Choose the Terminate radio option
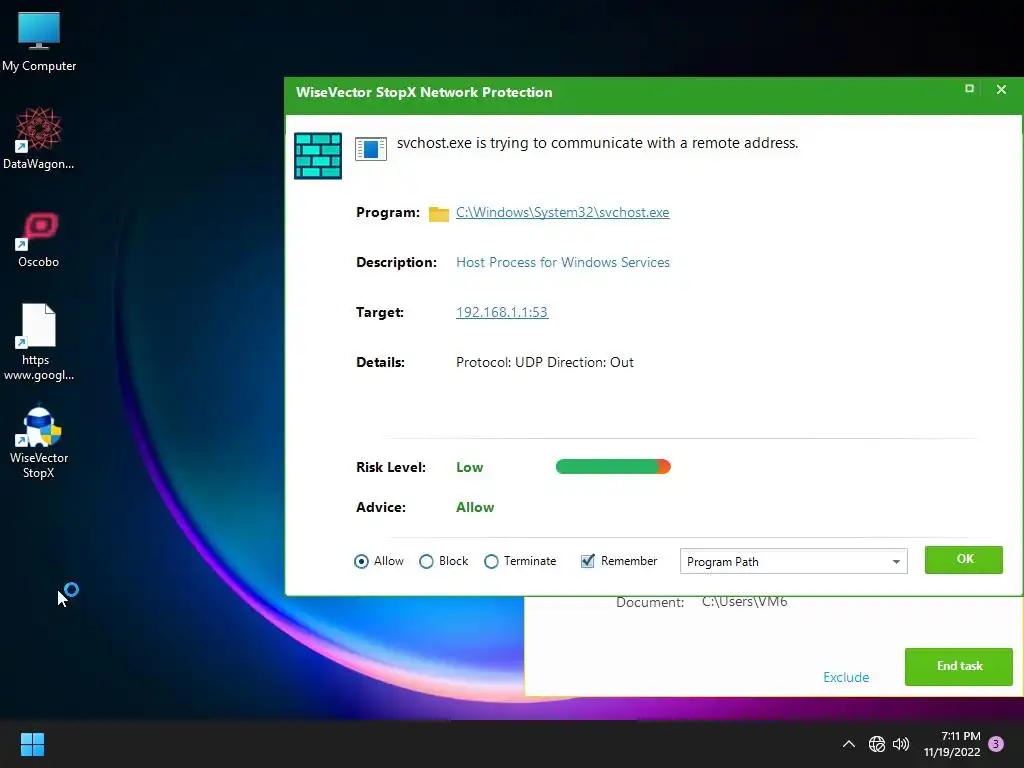This screenshot has width=1024, height=768. click(x=520, y=561)
